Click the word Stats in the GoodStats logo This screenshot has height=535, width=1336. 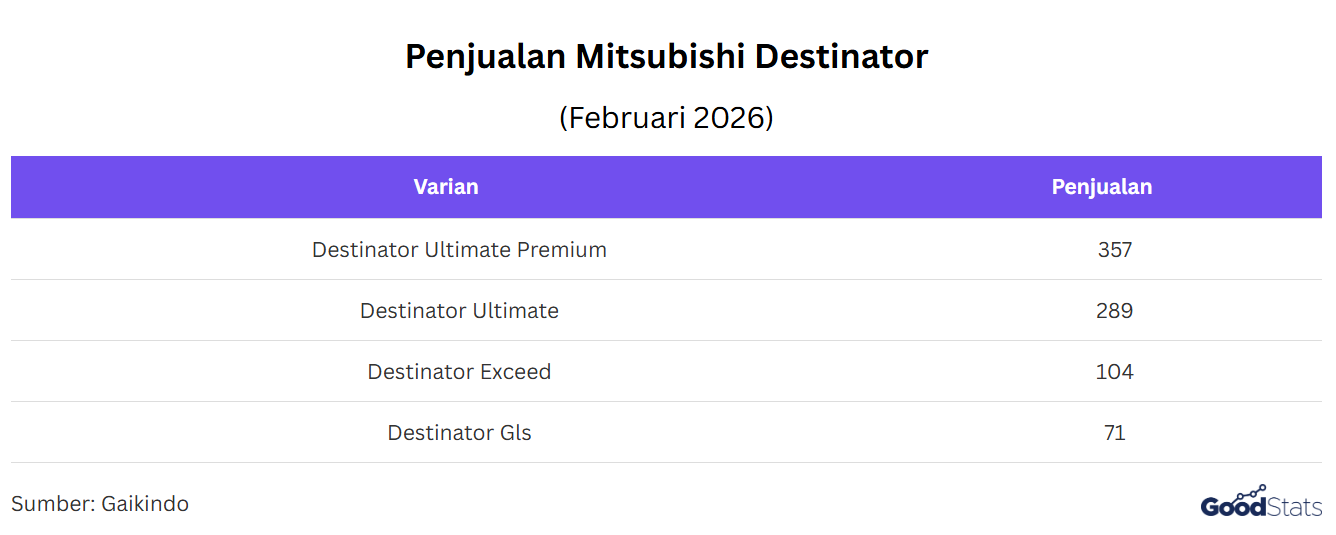pos(1295,507)
